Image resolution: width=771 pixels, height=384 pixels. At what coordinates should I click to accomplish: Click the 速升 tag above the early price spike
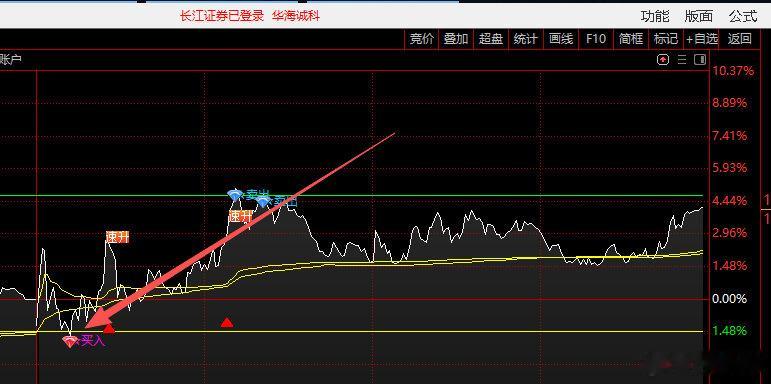(x=118, y=237)
